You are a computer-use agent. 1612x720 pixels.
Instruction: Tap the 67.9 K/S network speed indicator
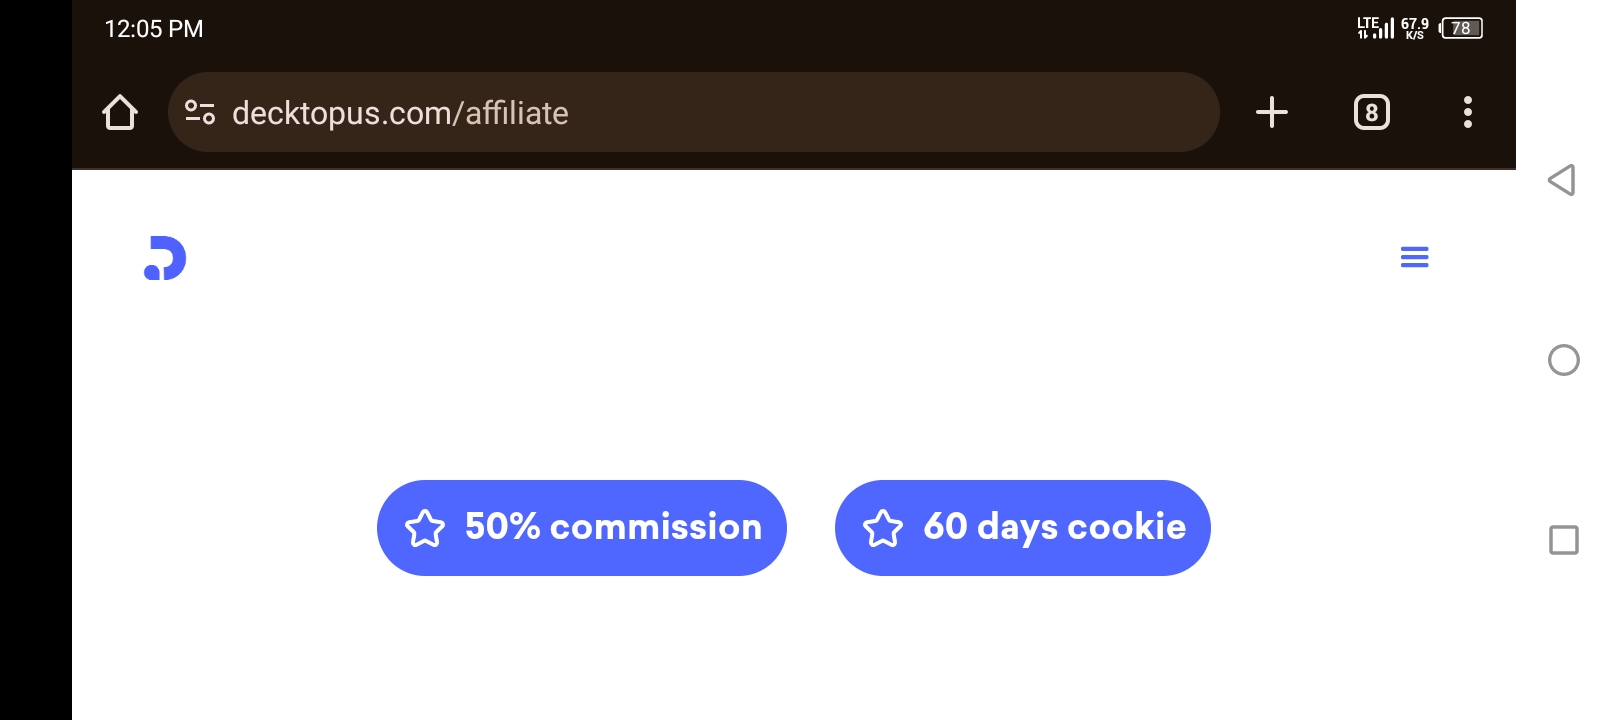(1414, 28)
